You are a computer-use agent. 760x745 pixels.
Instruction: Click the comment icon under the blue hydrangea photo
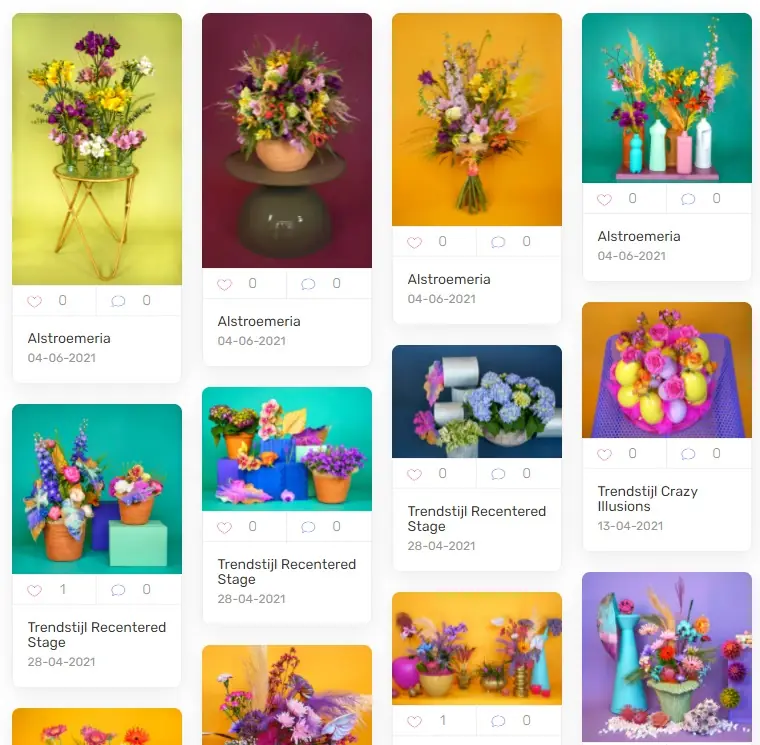498,474
